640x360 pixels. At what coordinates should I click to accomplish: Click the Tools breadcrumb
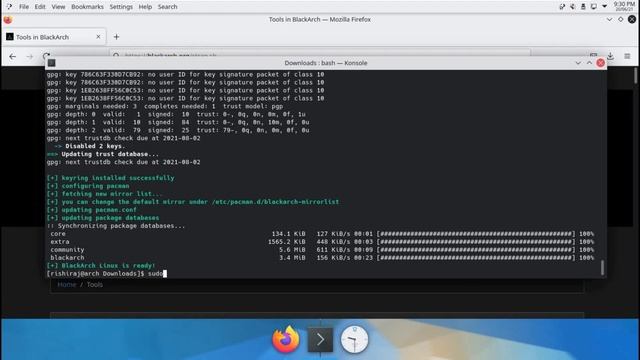[95, 284]
